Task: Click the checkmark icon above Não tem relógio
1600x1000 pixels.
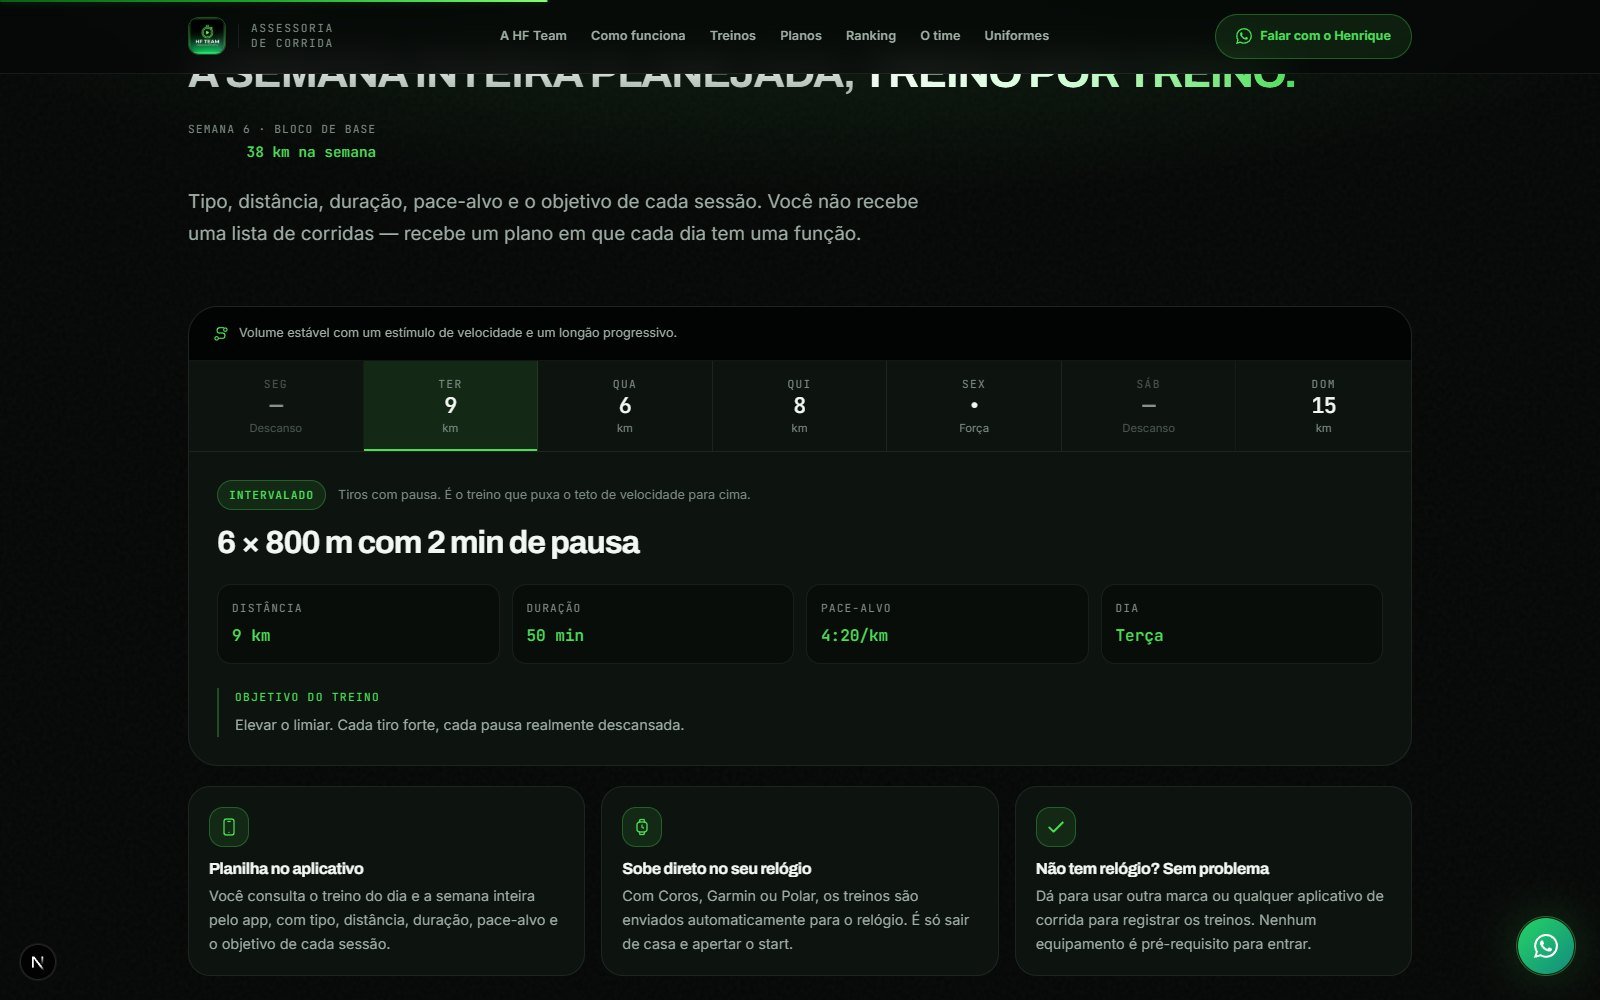Action: tap(1056, 827)
